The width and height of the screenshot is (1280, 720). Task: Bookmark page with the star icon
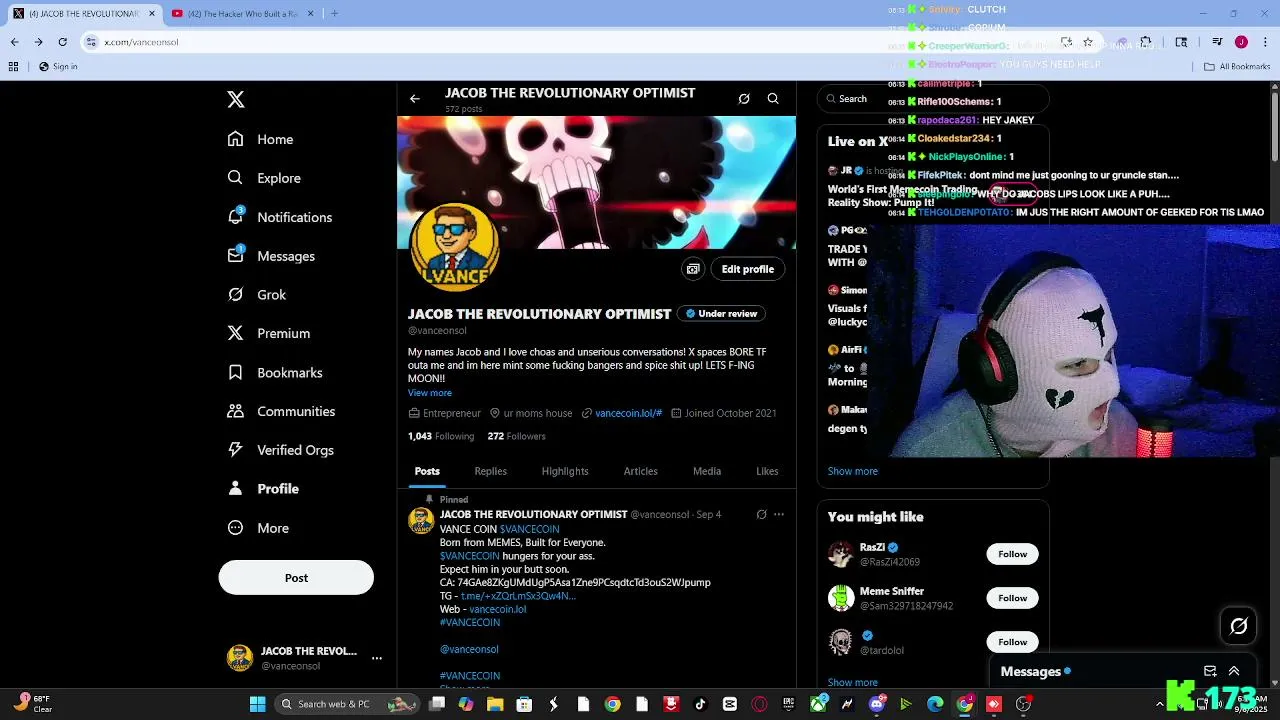(x=1088, y=42)
